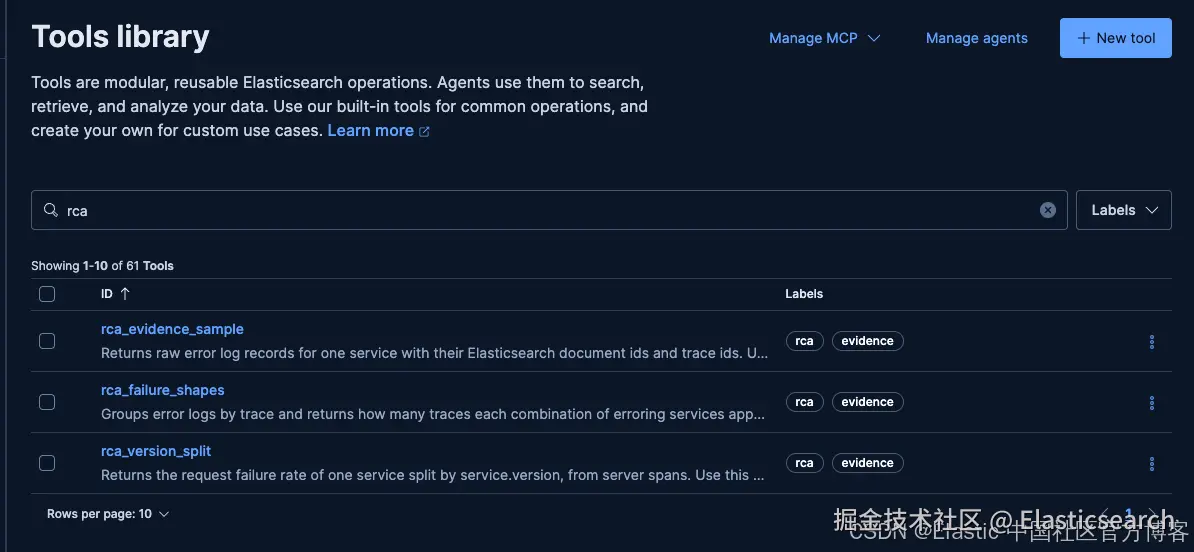
Task: Clear the search field with X icon
Action: click(1048, 210)
